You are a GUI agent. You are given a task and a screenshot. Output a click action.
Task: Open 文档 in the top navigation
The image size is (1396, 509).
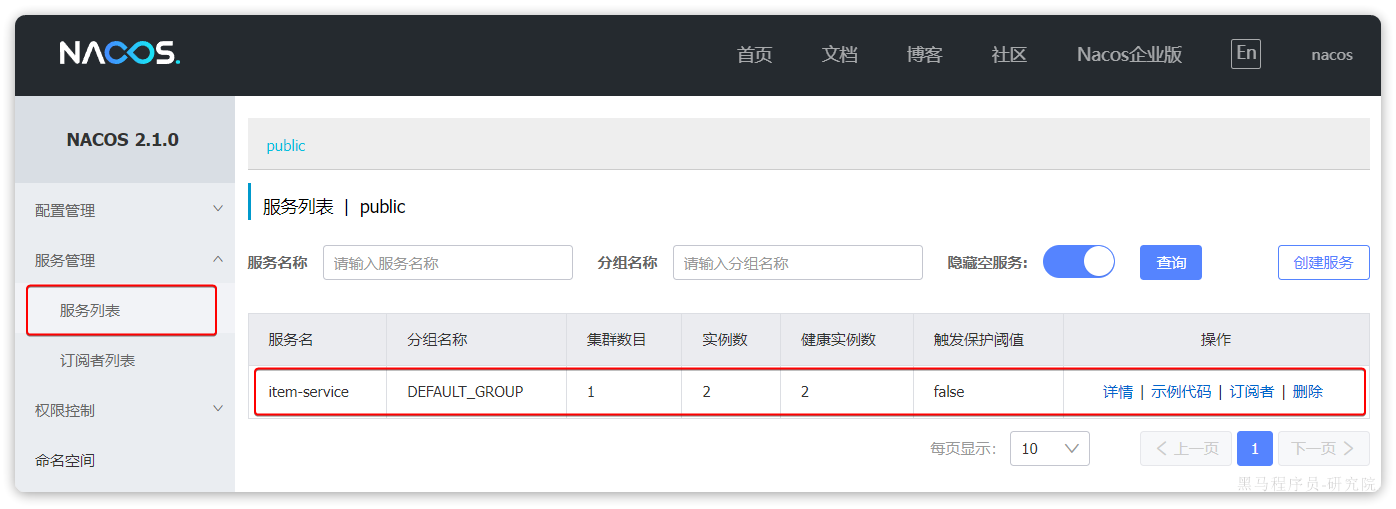839,55
